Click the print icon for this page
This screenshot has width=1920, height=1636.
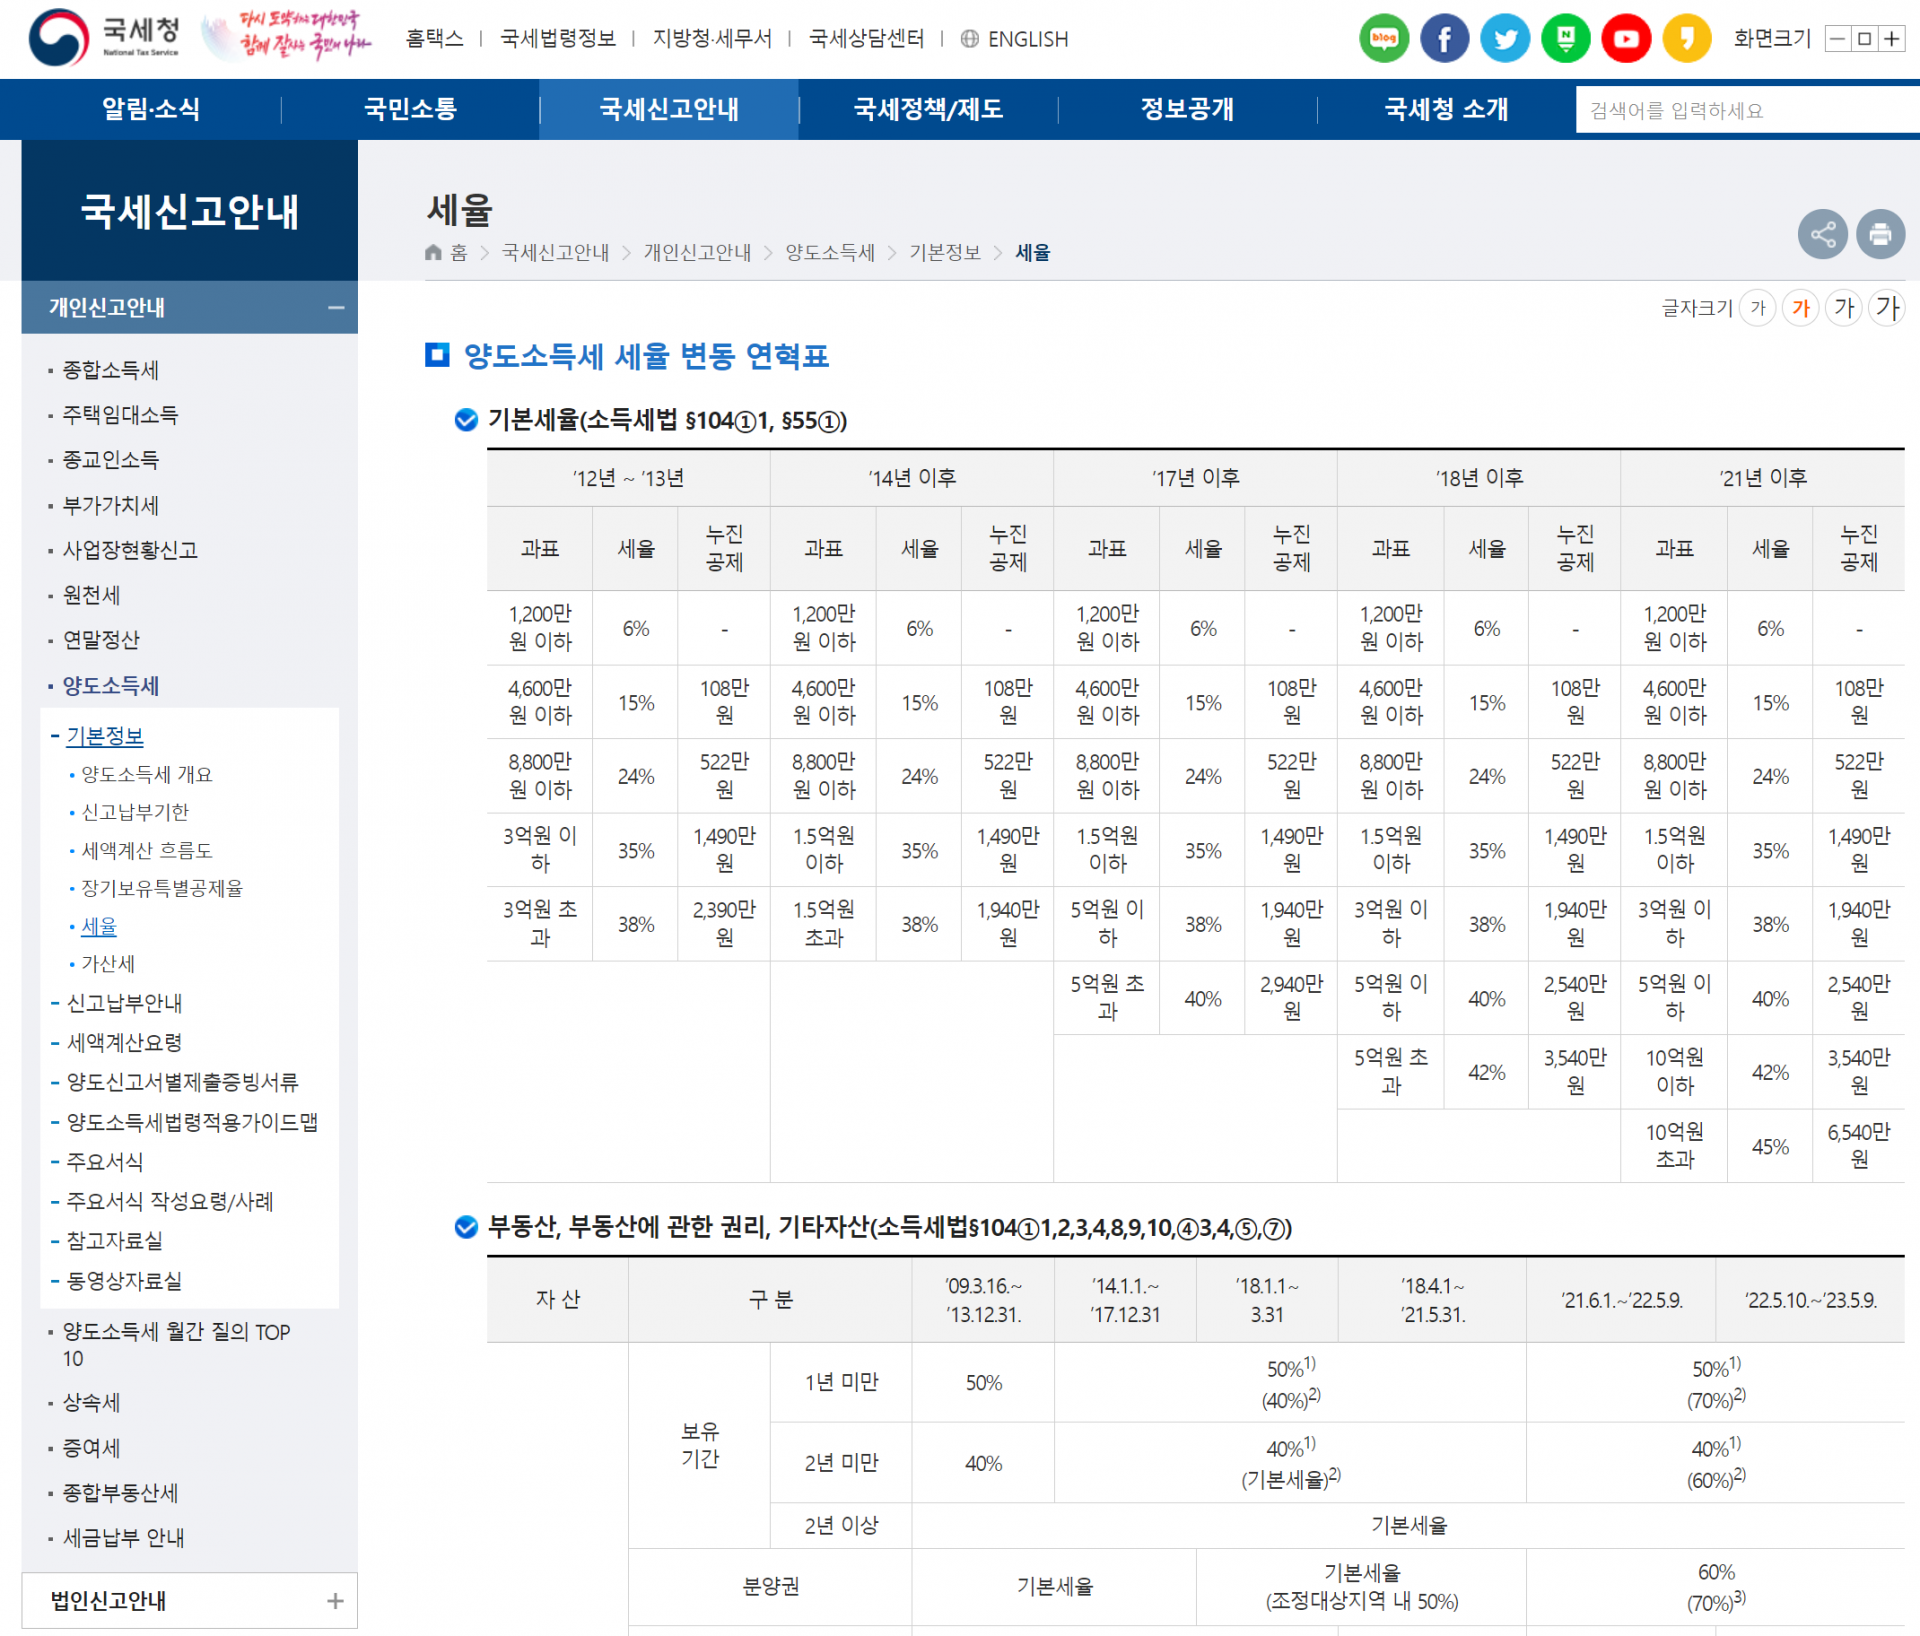click(1881, 234)
